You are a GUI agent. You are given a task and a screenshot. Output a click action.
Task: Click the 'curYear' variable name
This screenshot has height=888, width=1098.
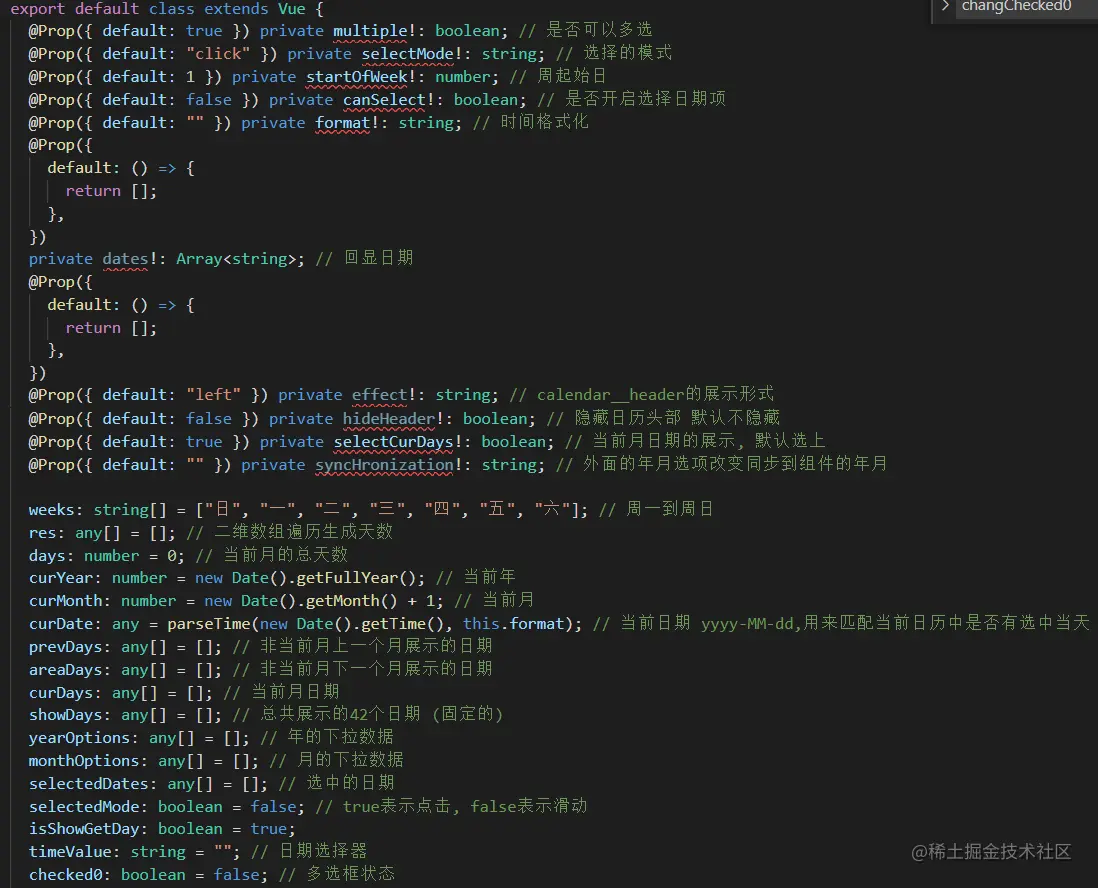[x=61, y=578]
